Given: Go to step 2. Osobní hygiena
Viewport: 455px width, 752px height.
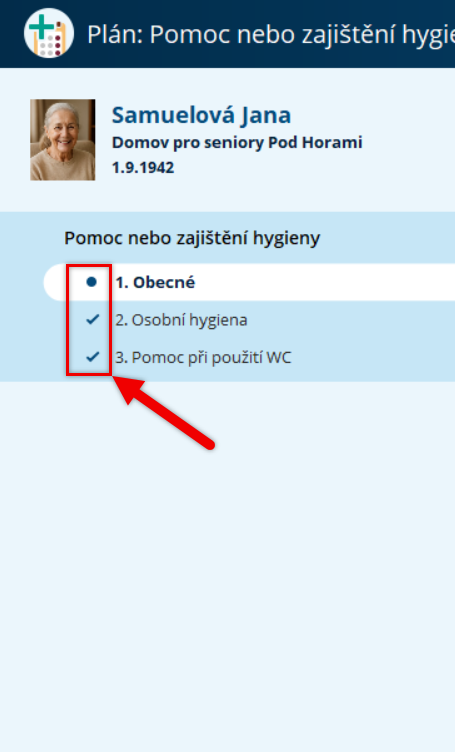Looking at the screenshot, I should [181, 320].
